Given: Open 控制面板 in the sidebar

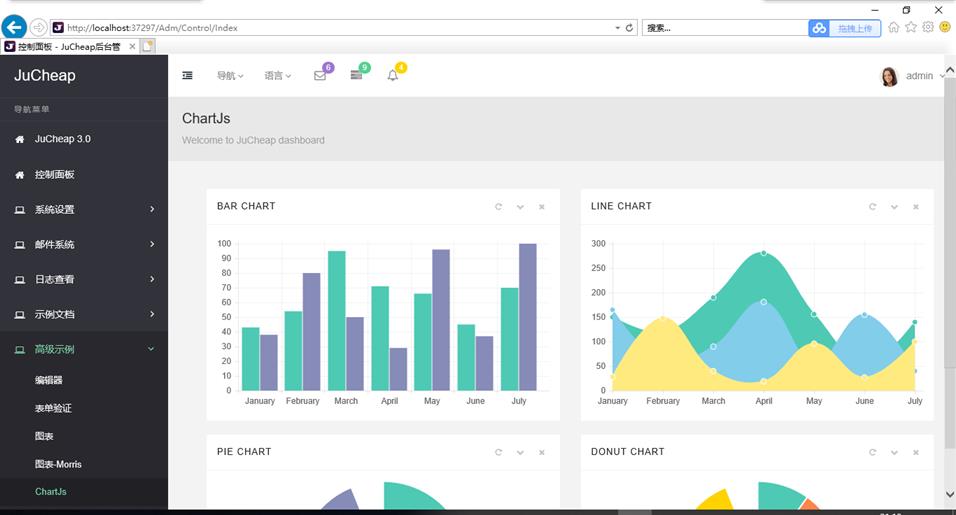Looking at the screenshot, I should pos(55,175).
